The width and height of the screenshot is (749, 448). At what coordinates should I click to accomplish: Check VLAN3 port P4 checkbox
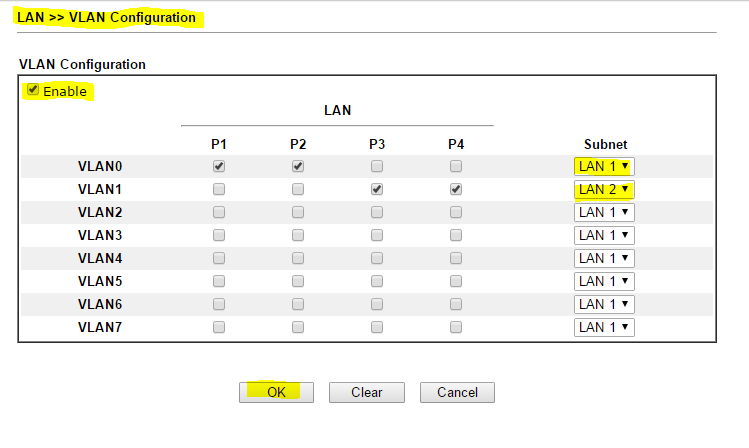[456, 235]
